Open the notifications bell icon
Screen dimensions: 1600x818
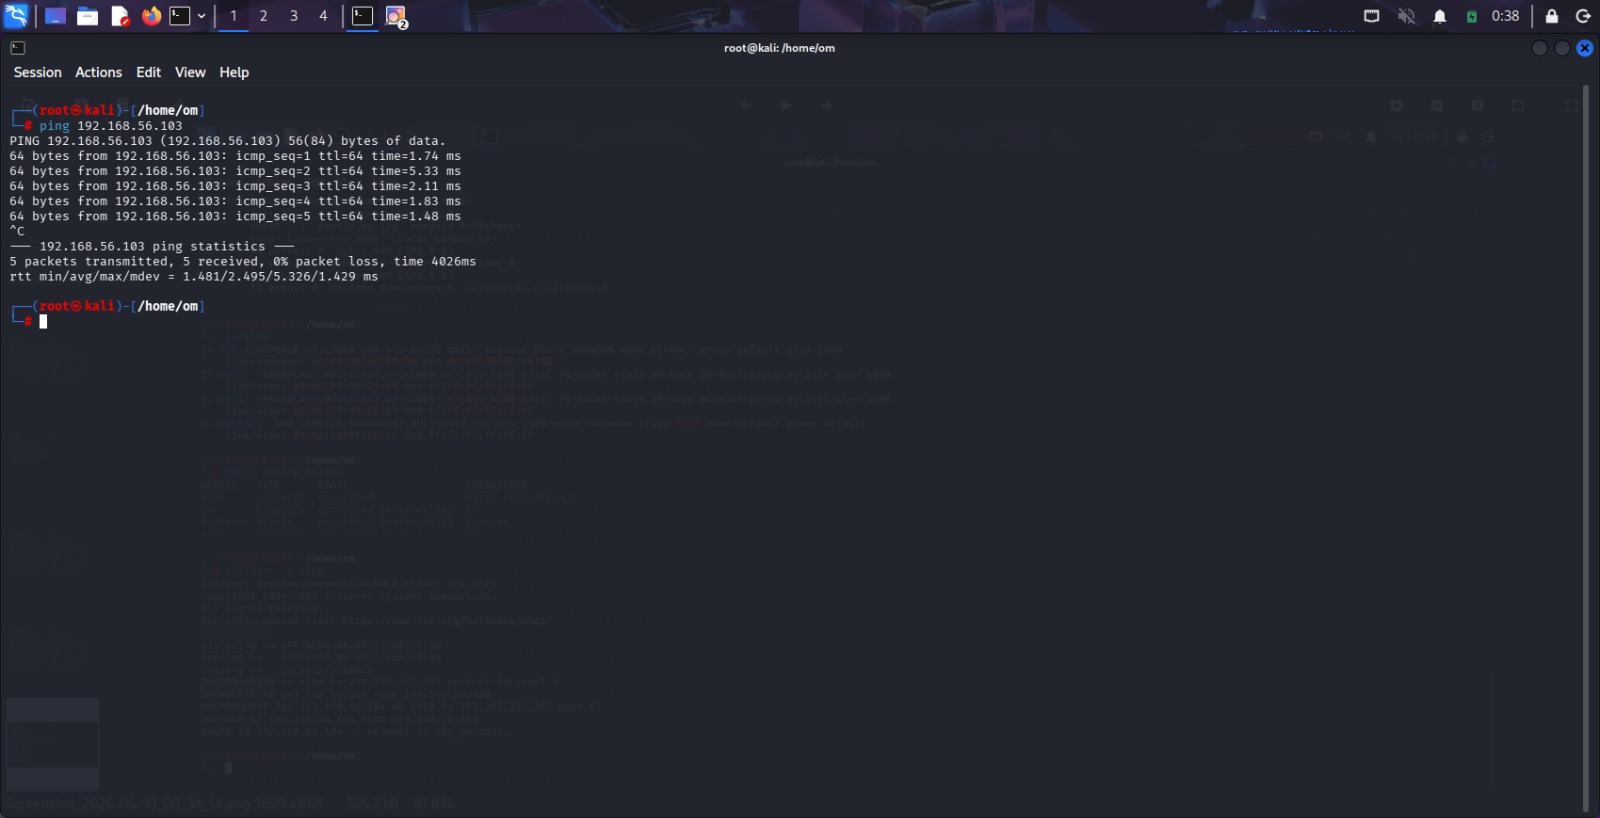[1440, 16]
